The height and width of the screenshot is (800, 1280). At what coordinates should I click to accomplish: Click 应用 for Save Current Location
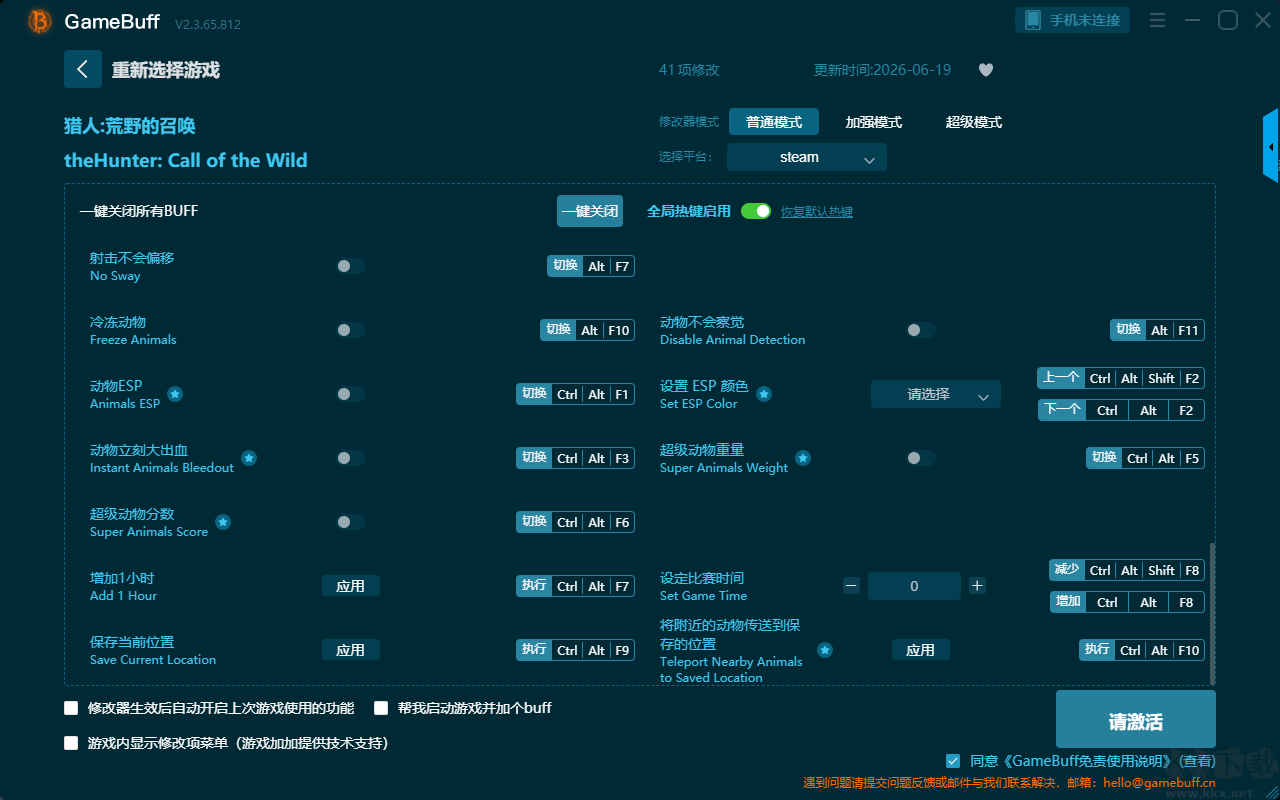(x=351, y=650)
